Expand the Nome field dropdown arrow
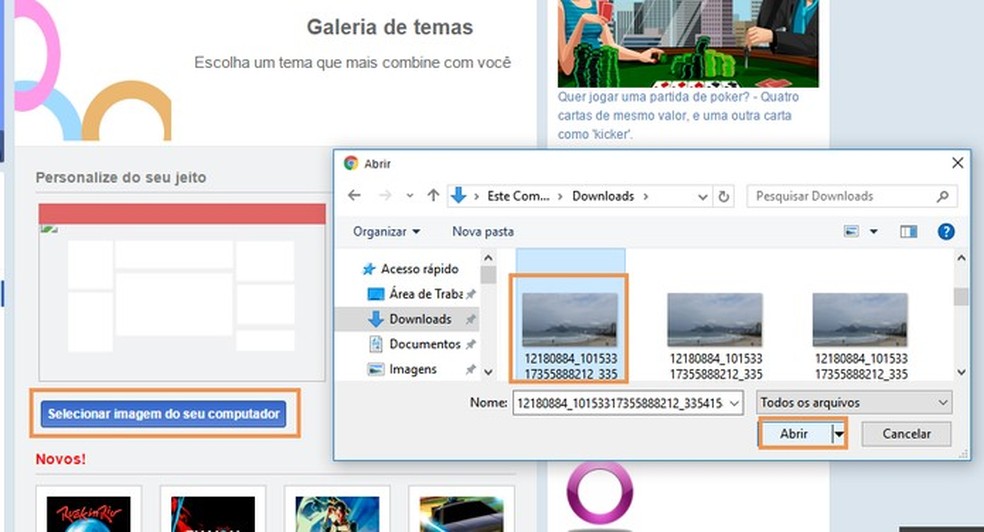Screen dimensions: 984x532 coord(734,403)
